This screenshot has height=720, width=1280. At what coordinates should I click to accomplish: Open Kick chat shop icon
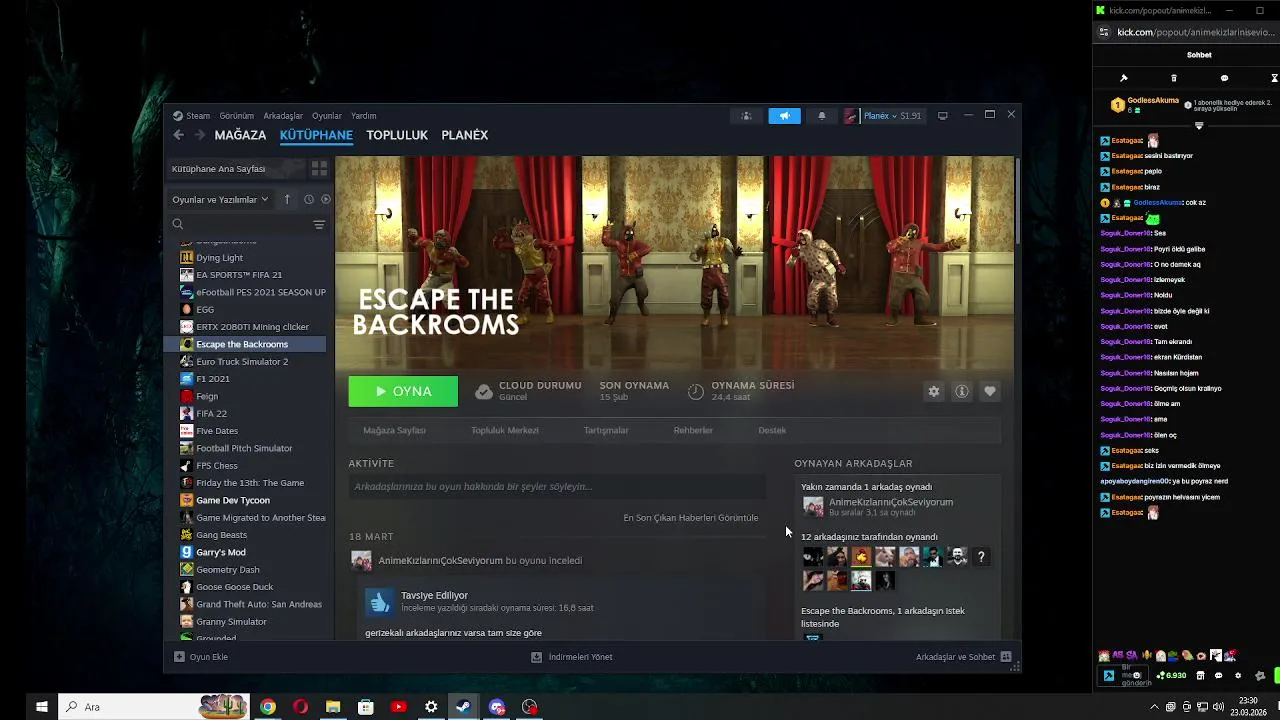[x=1200, y=676]
